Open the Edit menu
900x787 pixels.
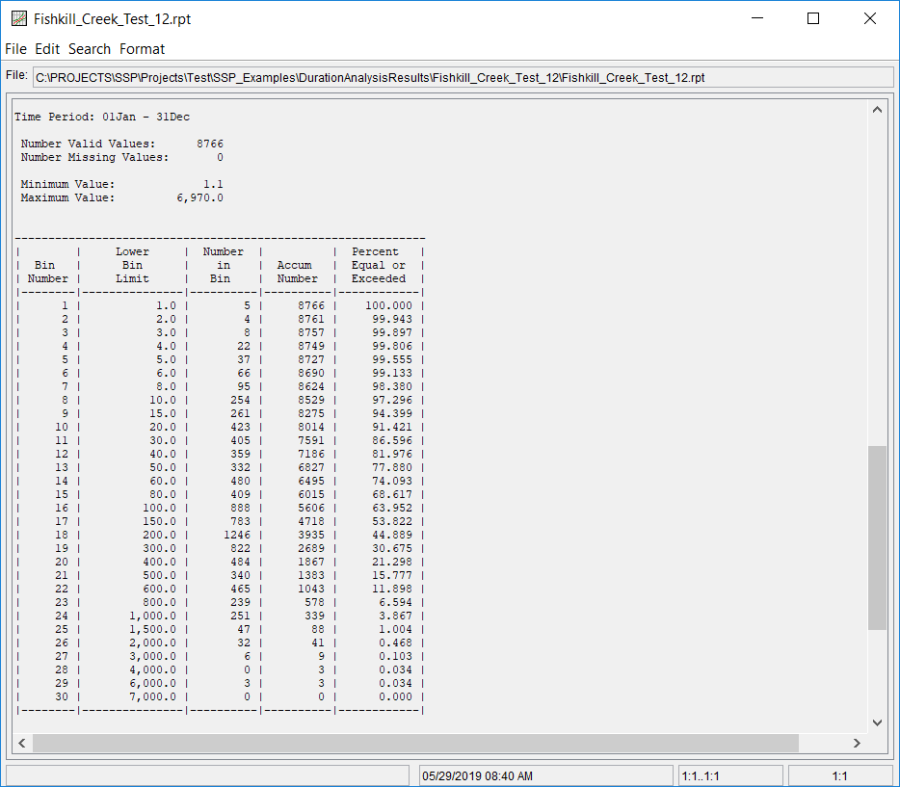tap(47, 49)
